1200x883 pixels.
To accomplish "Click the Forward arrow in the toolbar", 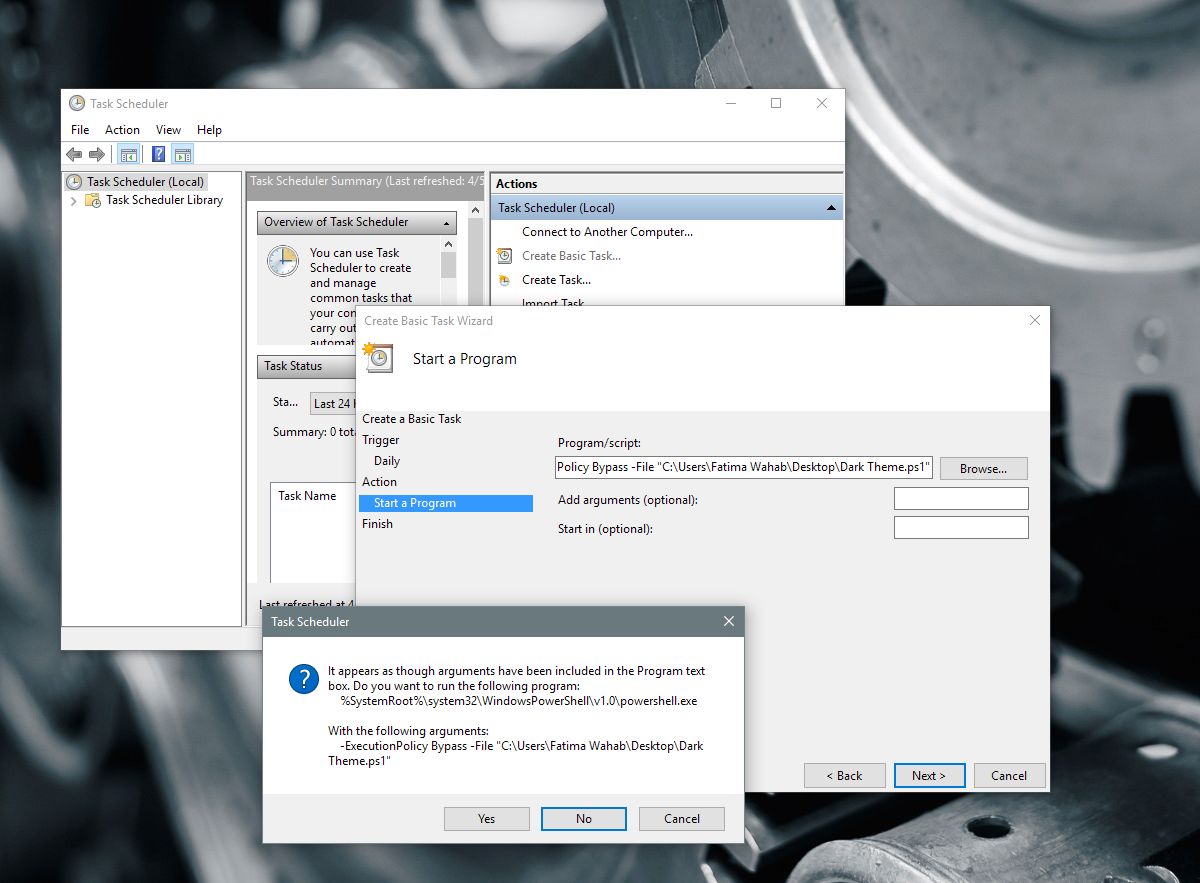I will [97, 154].
